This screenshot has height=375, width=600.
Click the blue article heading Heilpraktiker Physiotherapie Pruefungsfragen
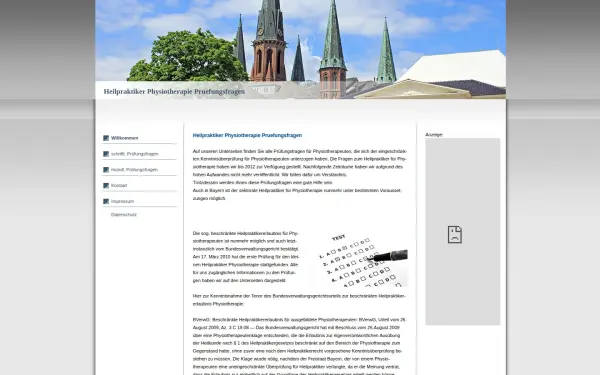coord(247,135)
